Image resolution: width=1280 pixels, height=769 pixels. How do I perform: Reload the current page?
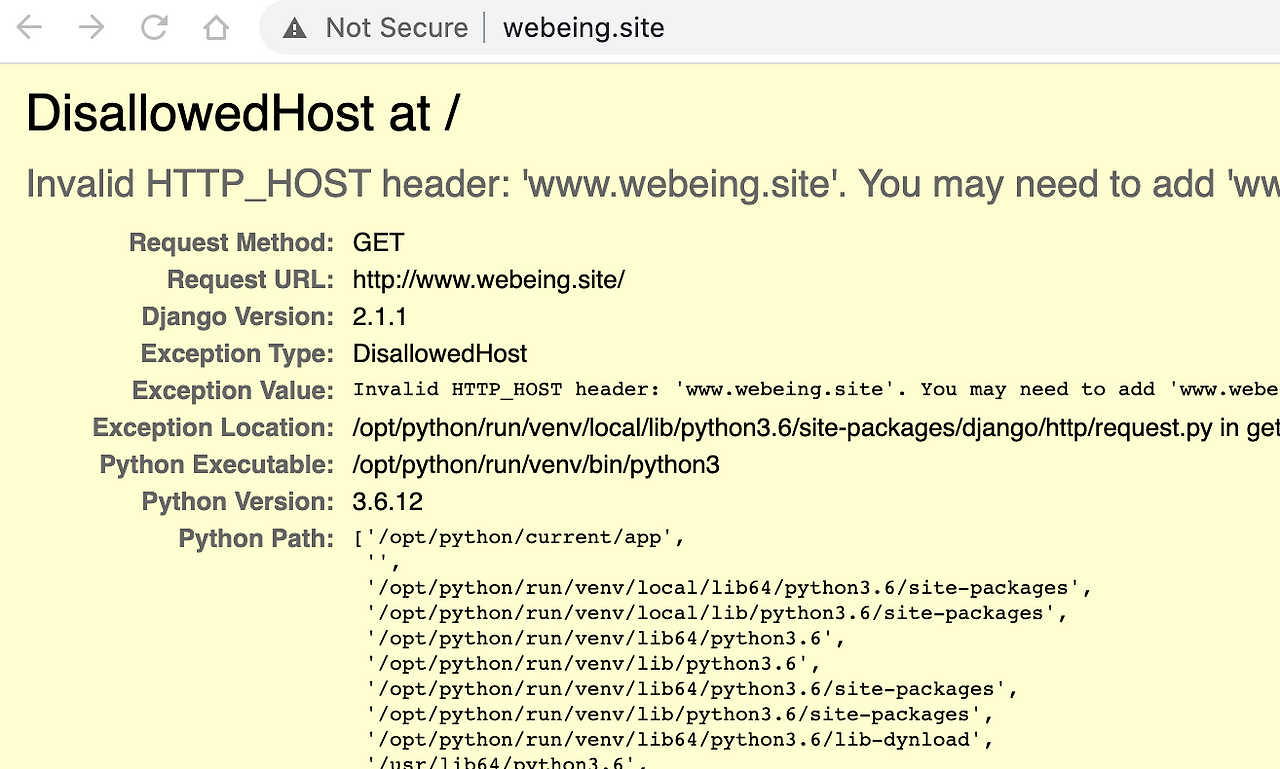pyautogui.click(x=153, y=27)
